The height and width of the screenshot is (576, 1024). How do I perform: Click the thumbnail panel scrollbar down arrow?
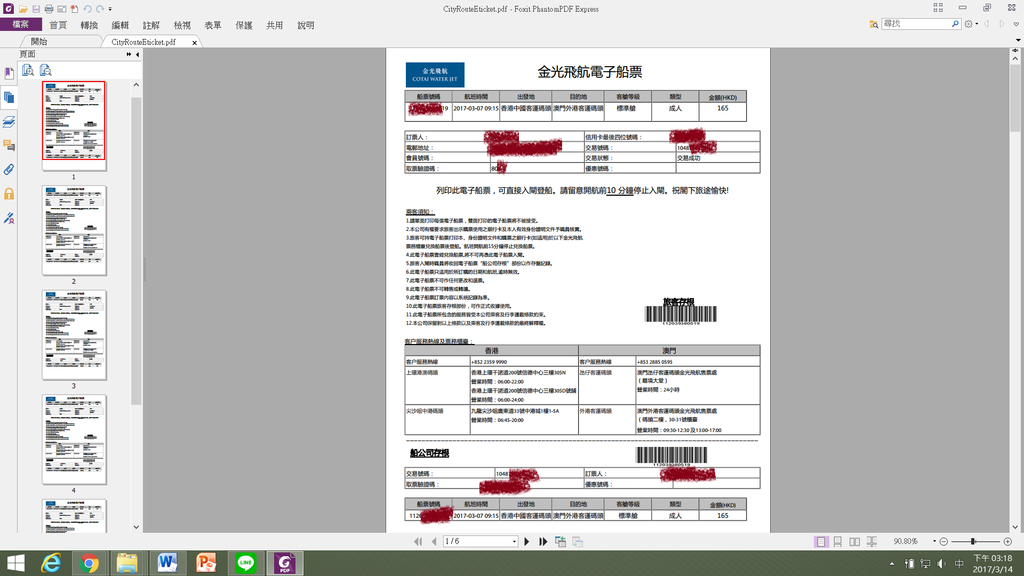pos(136,527)
